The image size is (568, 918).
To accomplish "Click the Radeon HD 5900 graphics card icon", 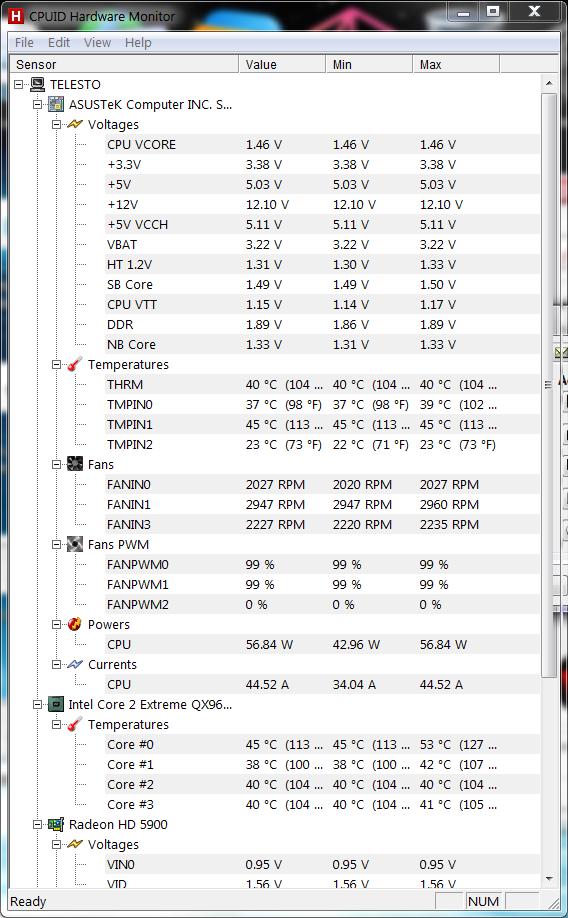I will point(56,824).
